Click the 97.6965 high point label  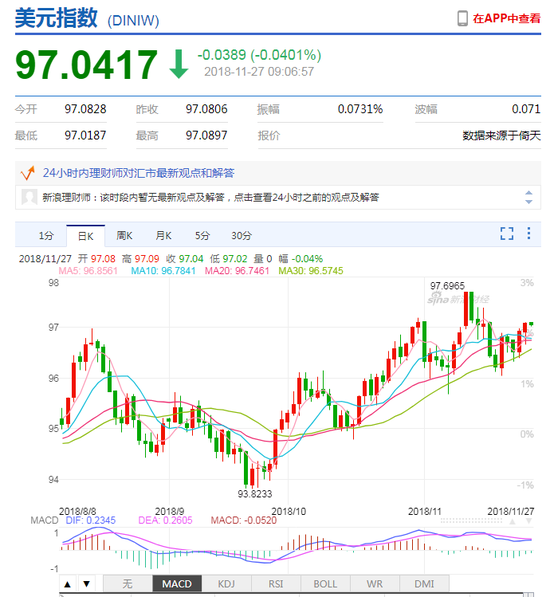[447, 286]
